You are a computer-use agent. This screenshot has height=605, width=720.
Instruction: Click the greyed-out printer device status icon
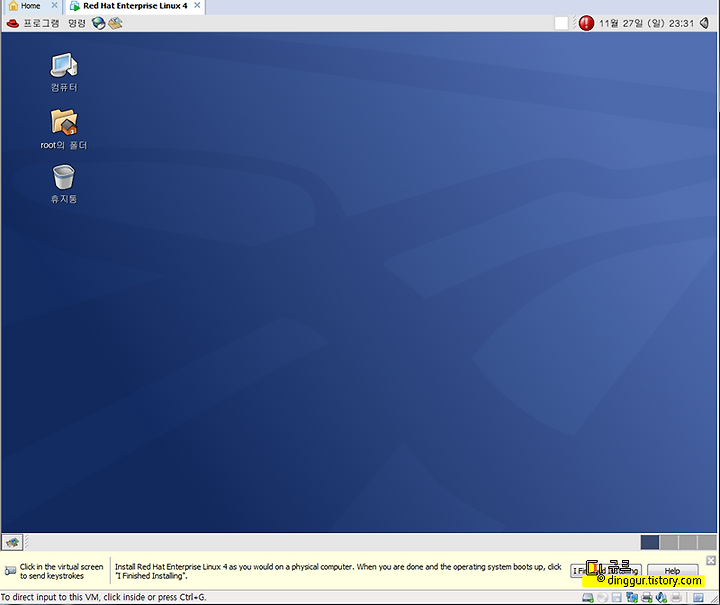tap(676, 597)
